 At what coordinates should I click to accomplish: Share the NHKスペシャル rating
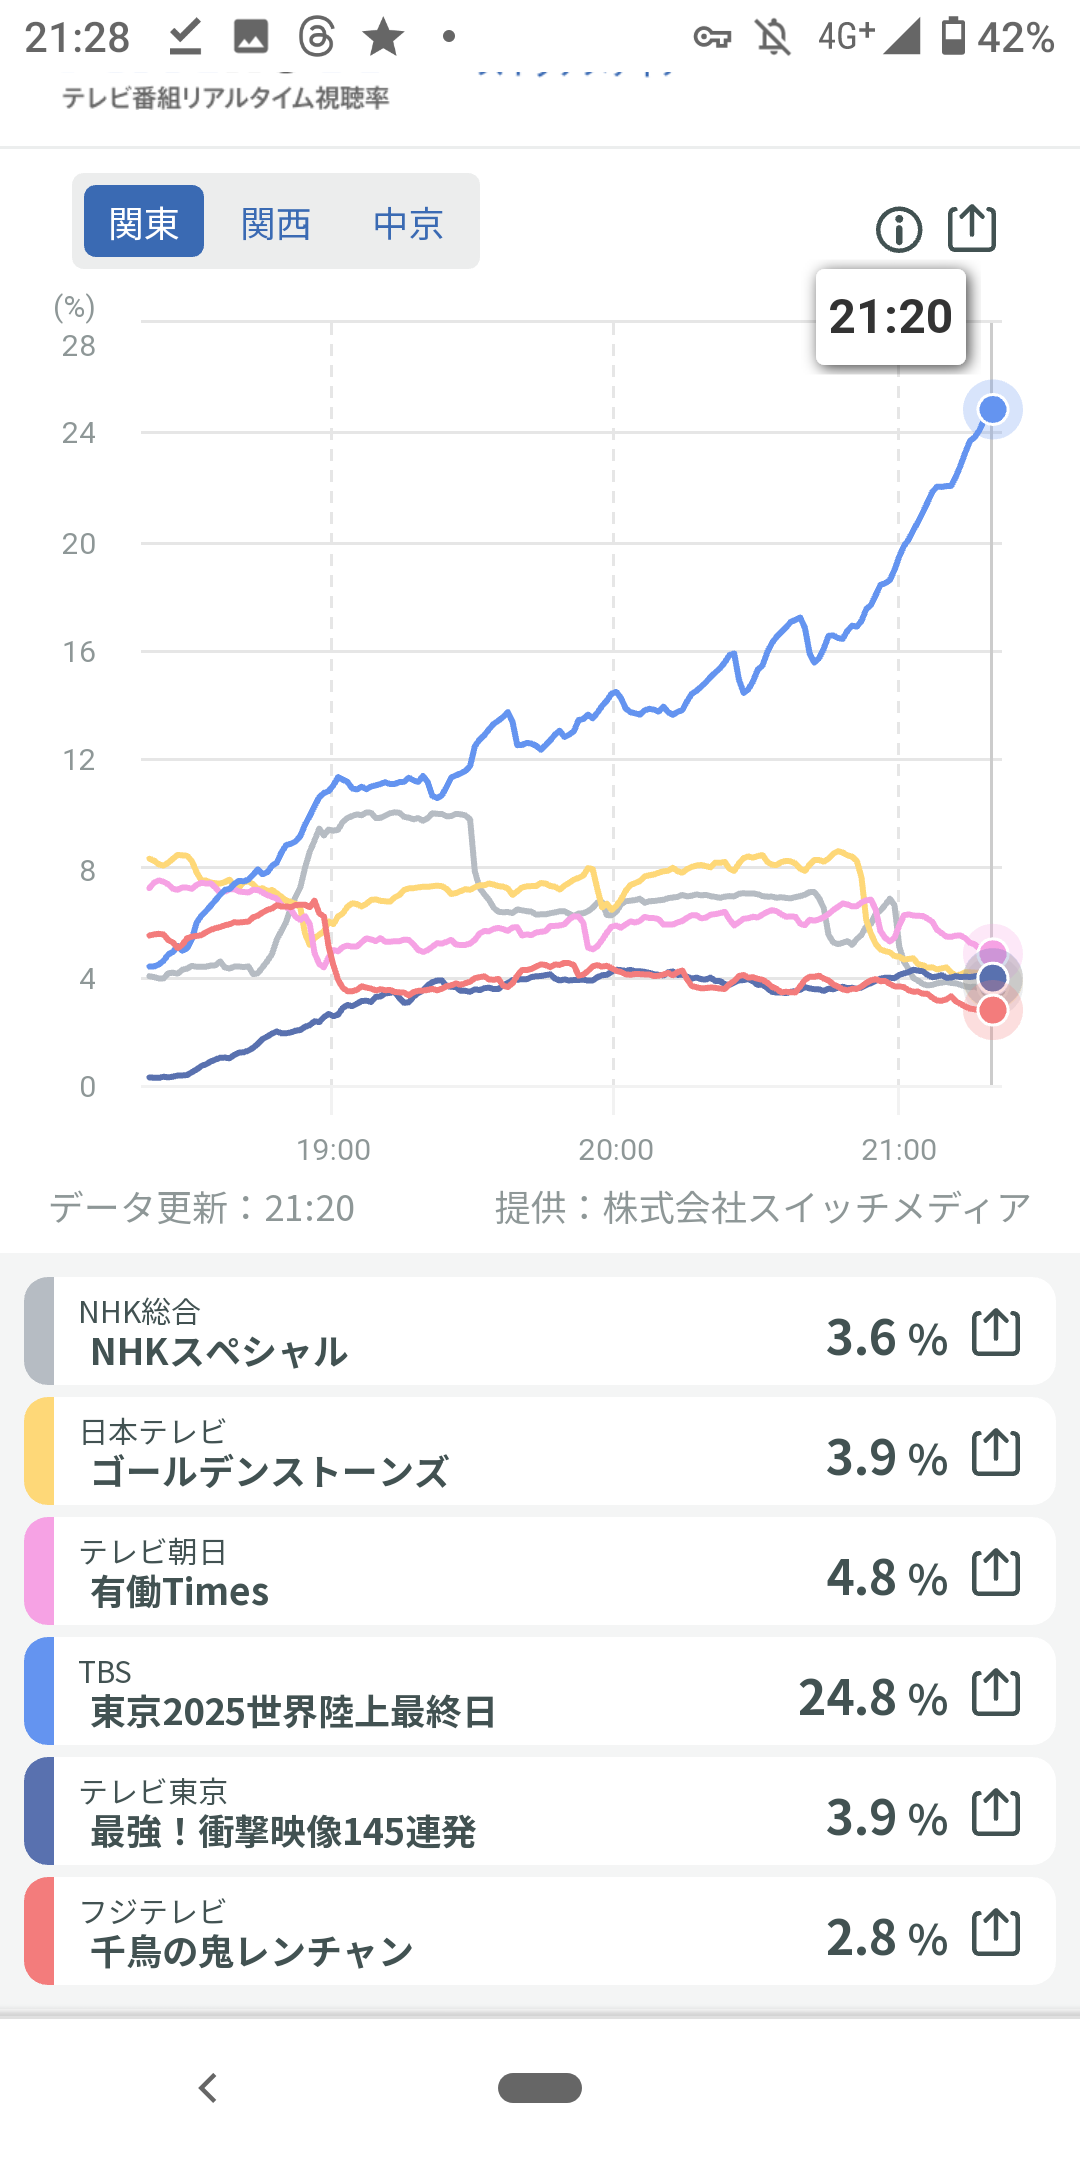click(x=996, y=1333)
